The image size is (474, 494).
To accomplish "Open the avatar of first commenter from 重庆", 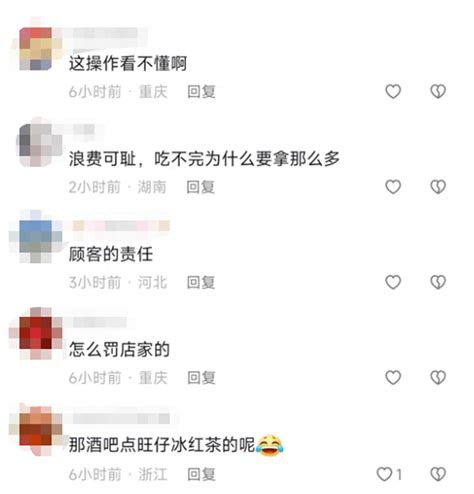I will click(x=36, y=49).
